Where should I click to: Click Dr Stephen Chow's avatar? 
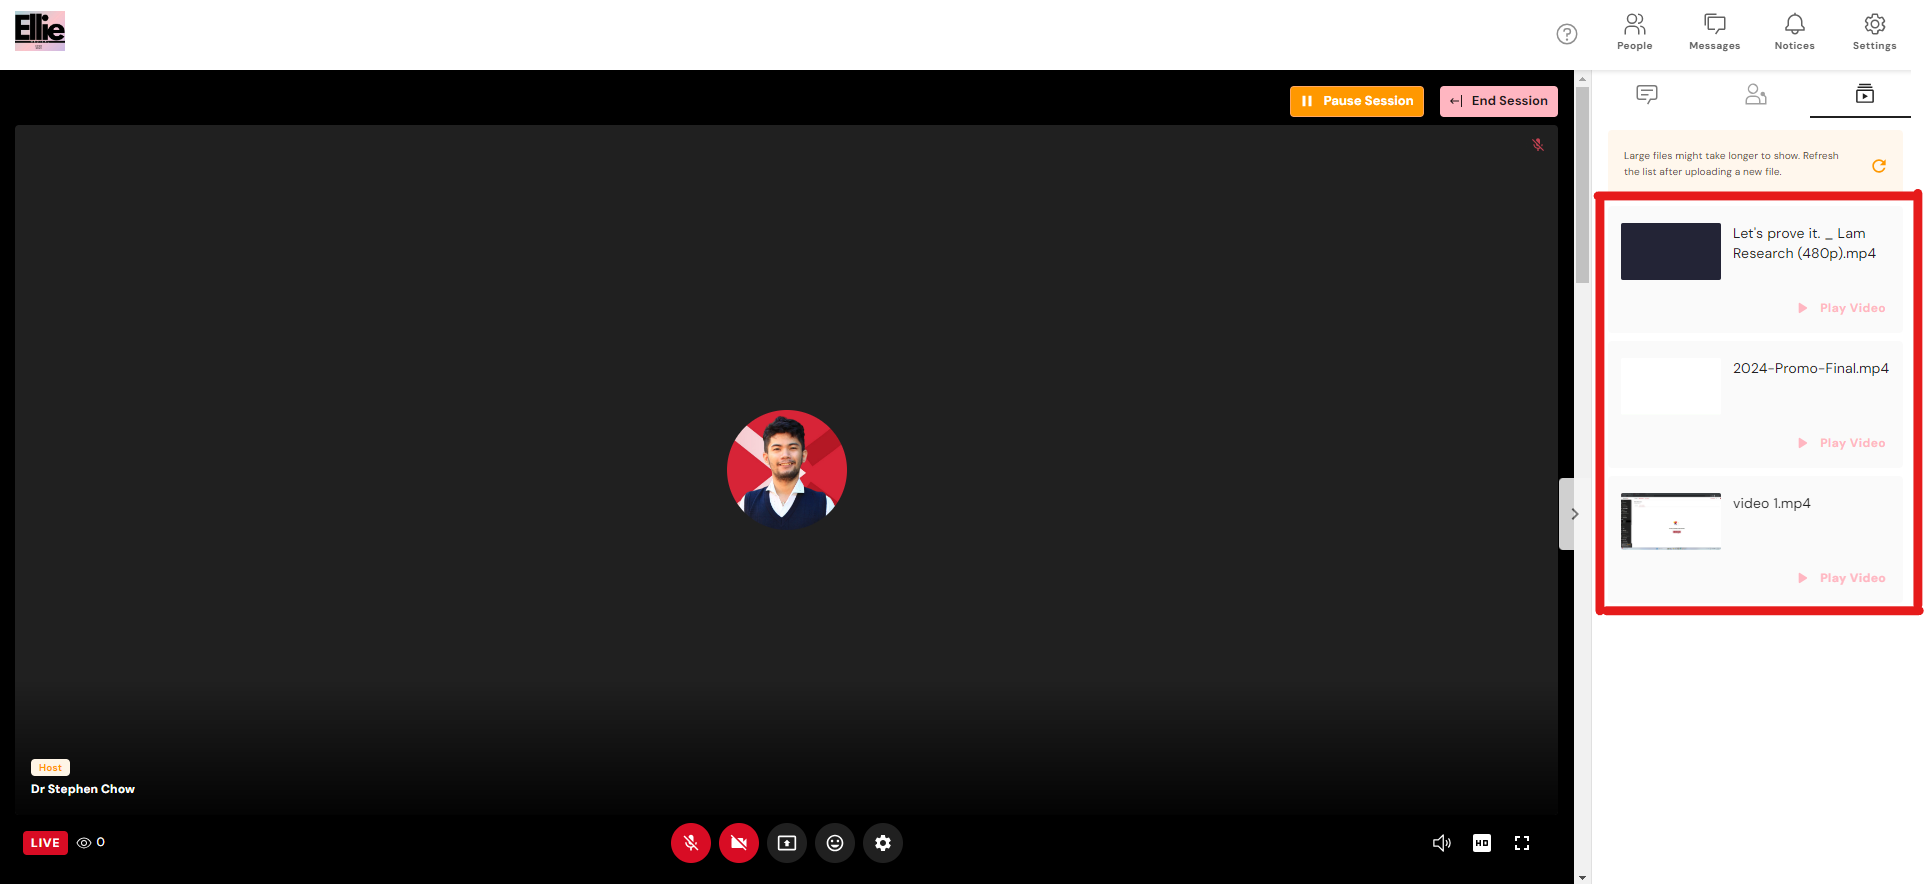pyautogui.click(x=787, y=470)
